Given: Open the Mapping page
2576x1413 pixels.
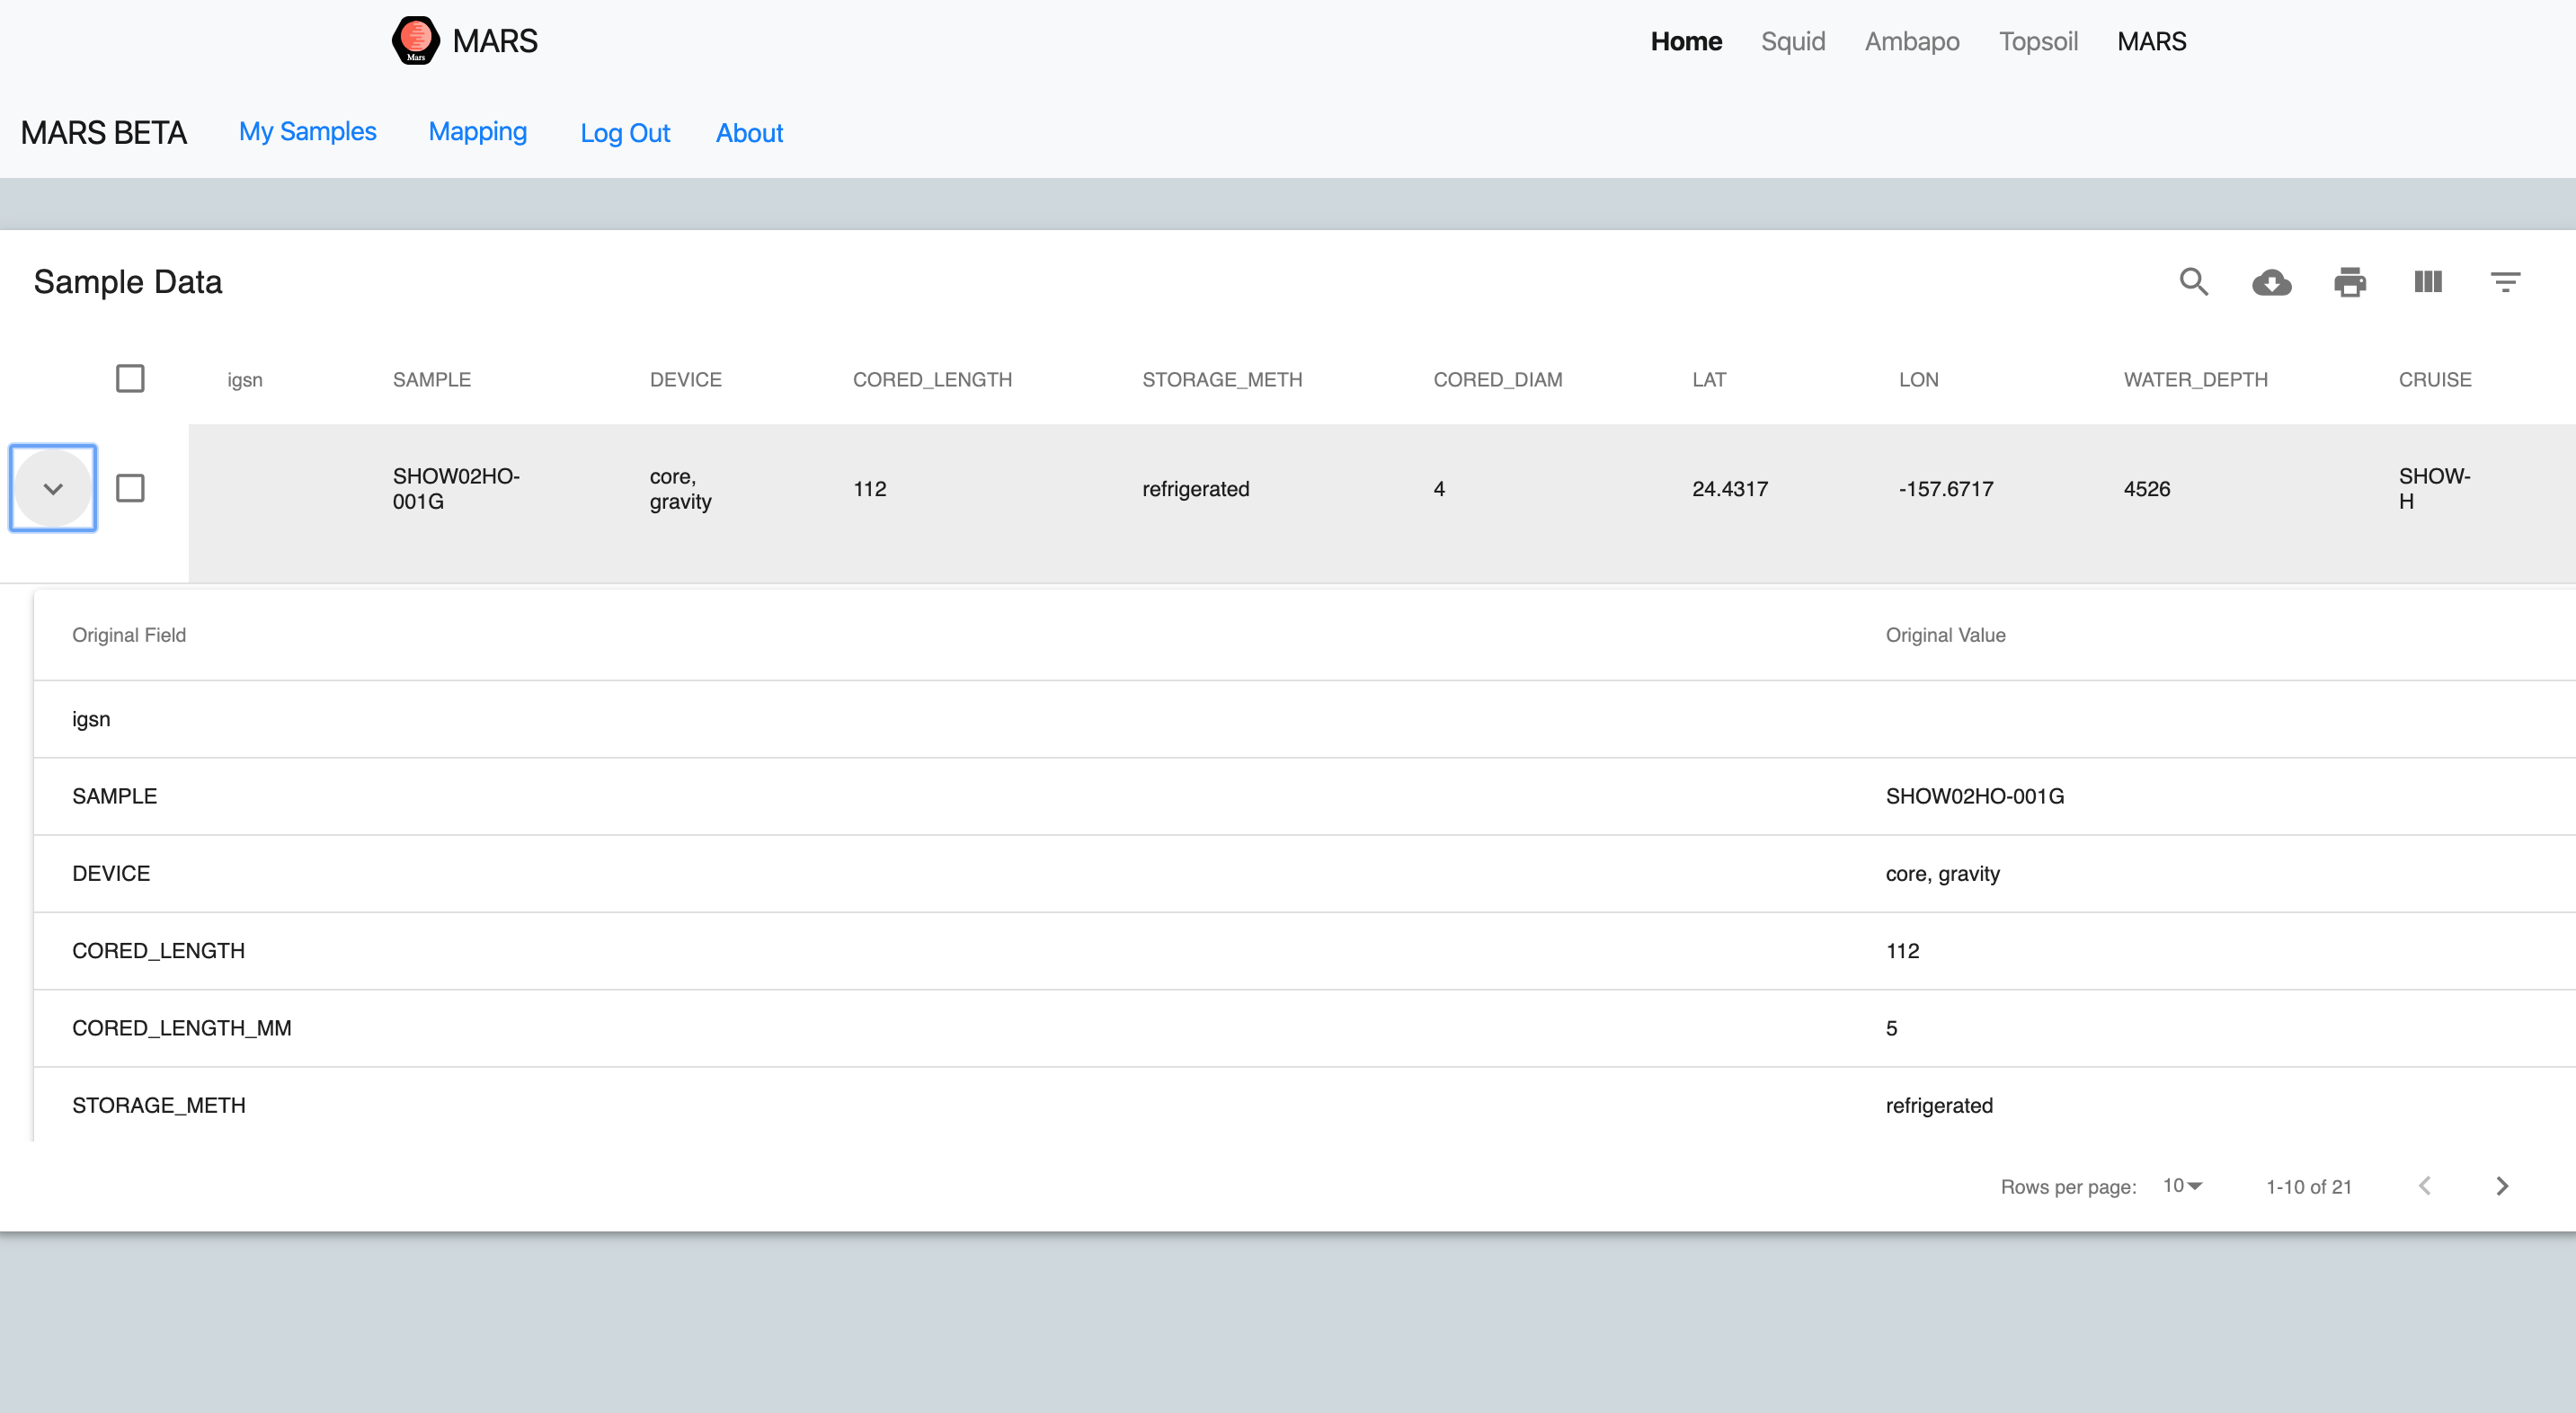Looking at the screenshot, I should pos(477,132).
